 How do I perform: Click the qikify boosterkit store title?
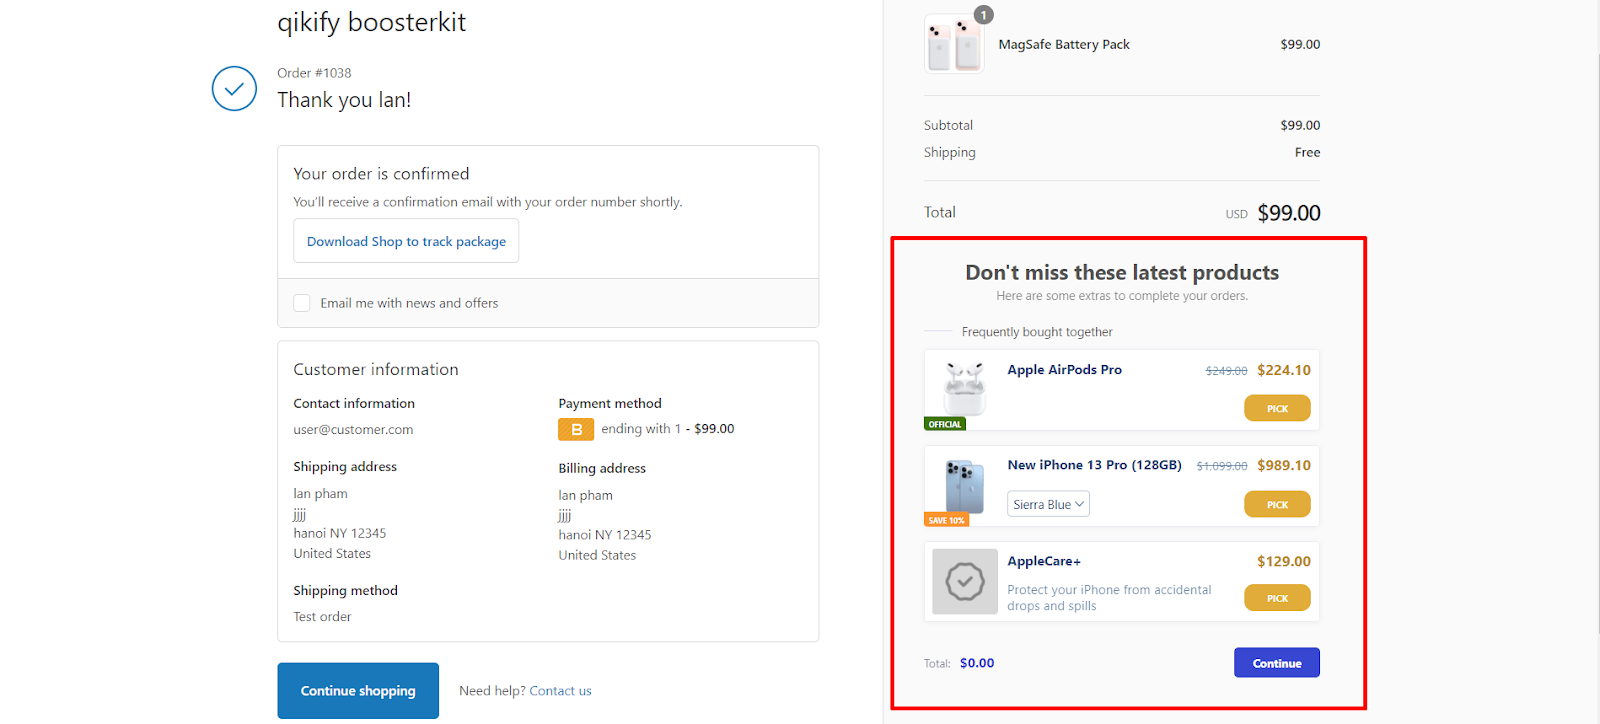tap(372, 22)
